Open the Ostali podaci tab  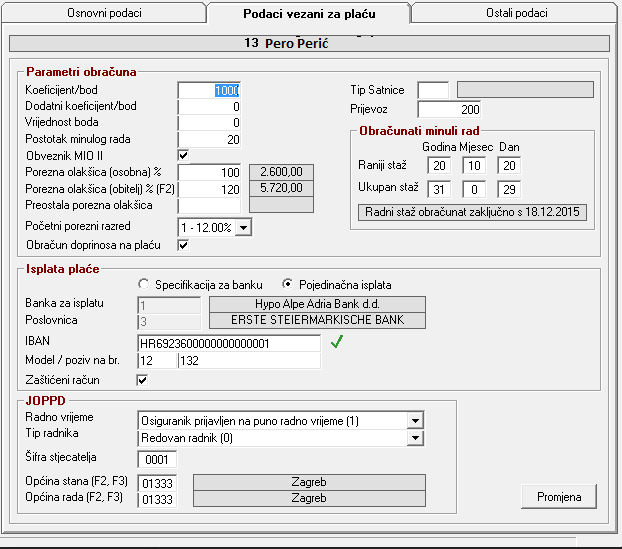tap(510, 13)
